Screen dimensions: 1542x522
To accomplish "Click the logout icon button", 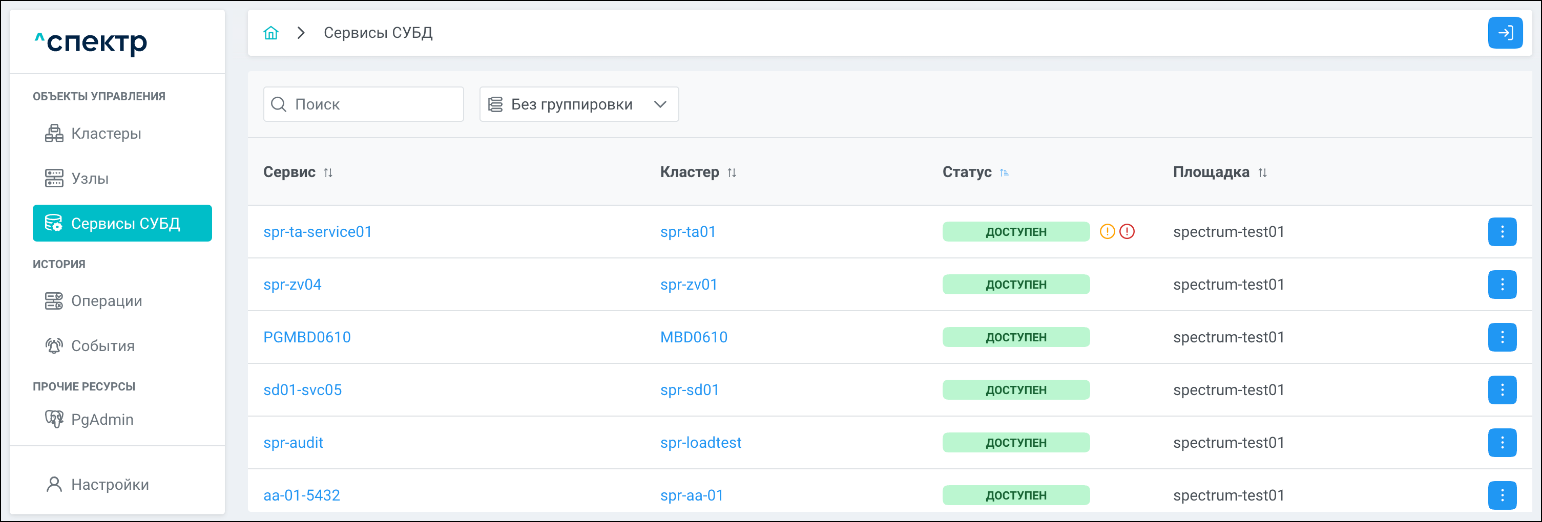I will tap(1504, 33).
